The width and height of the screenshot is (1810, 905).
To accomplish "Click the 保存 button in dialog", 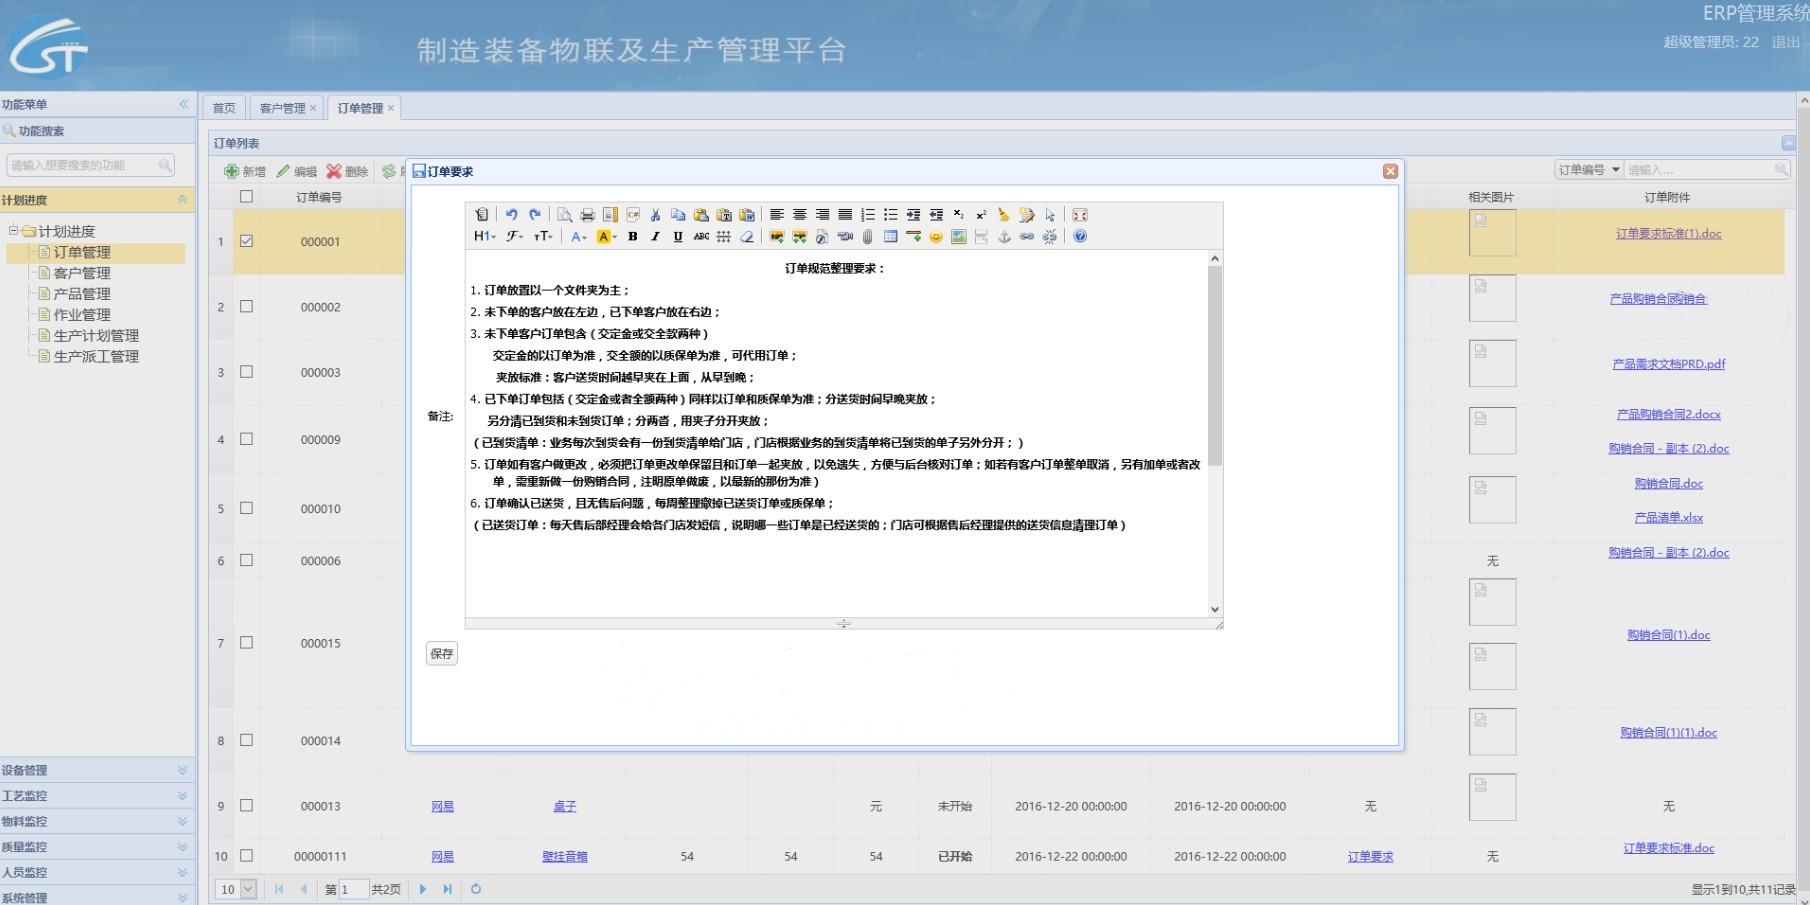I will (441, 654).
